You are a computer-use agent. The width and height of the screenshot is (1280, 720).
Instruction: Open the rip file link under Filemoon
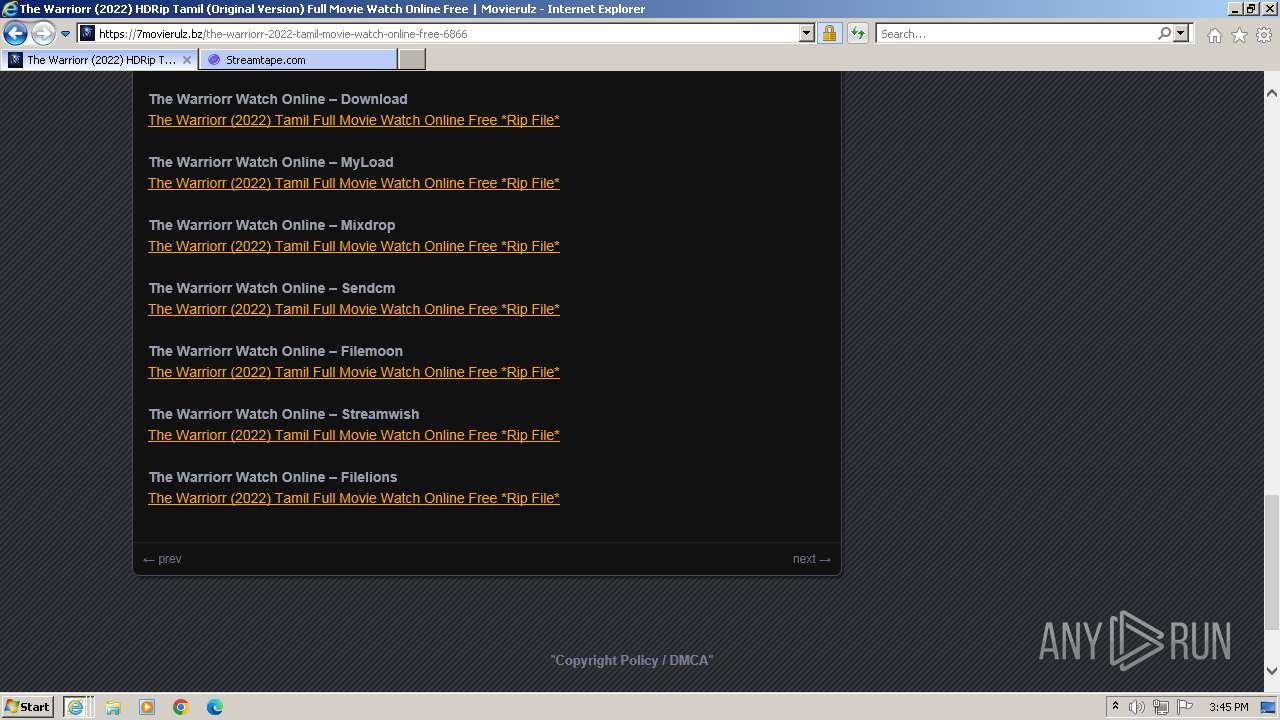pos(354,372)
